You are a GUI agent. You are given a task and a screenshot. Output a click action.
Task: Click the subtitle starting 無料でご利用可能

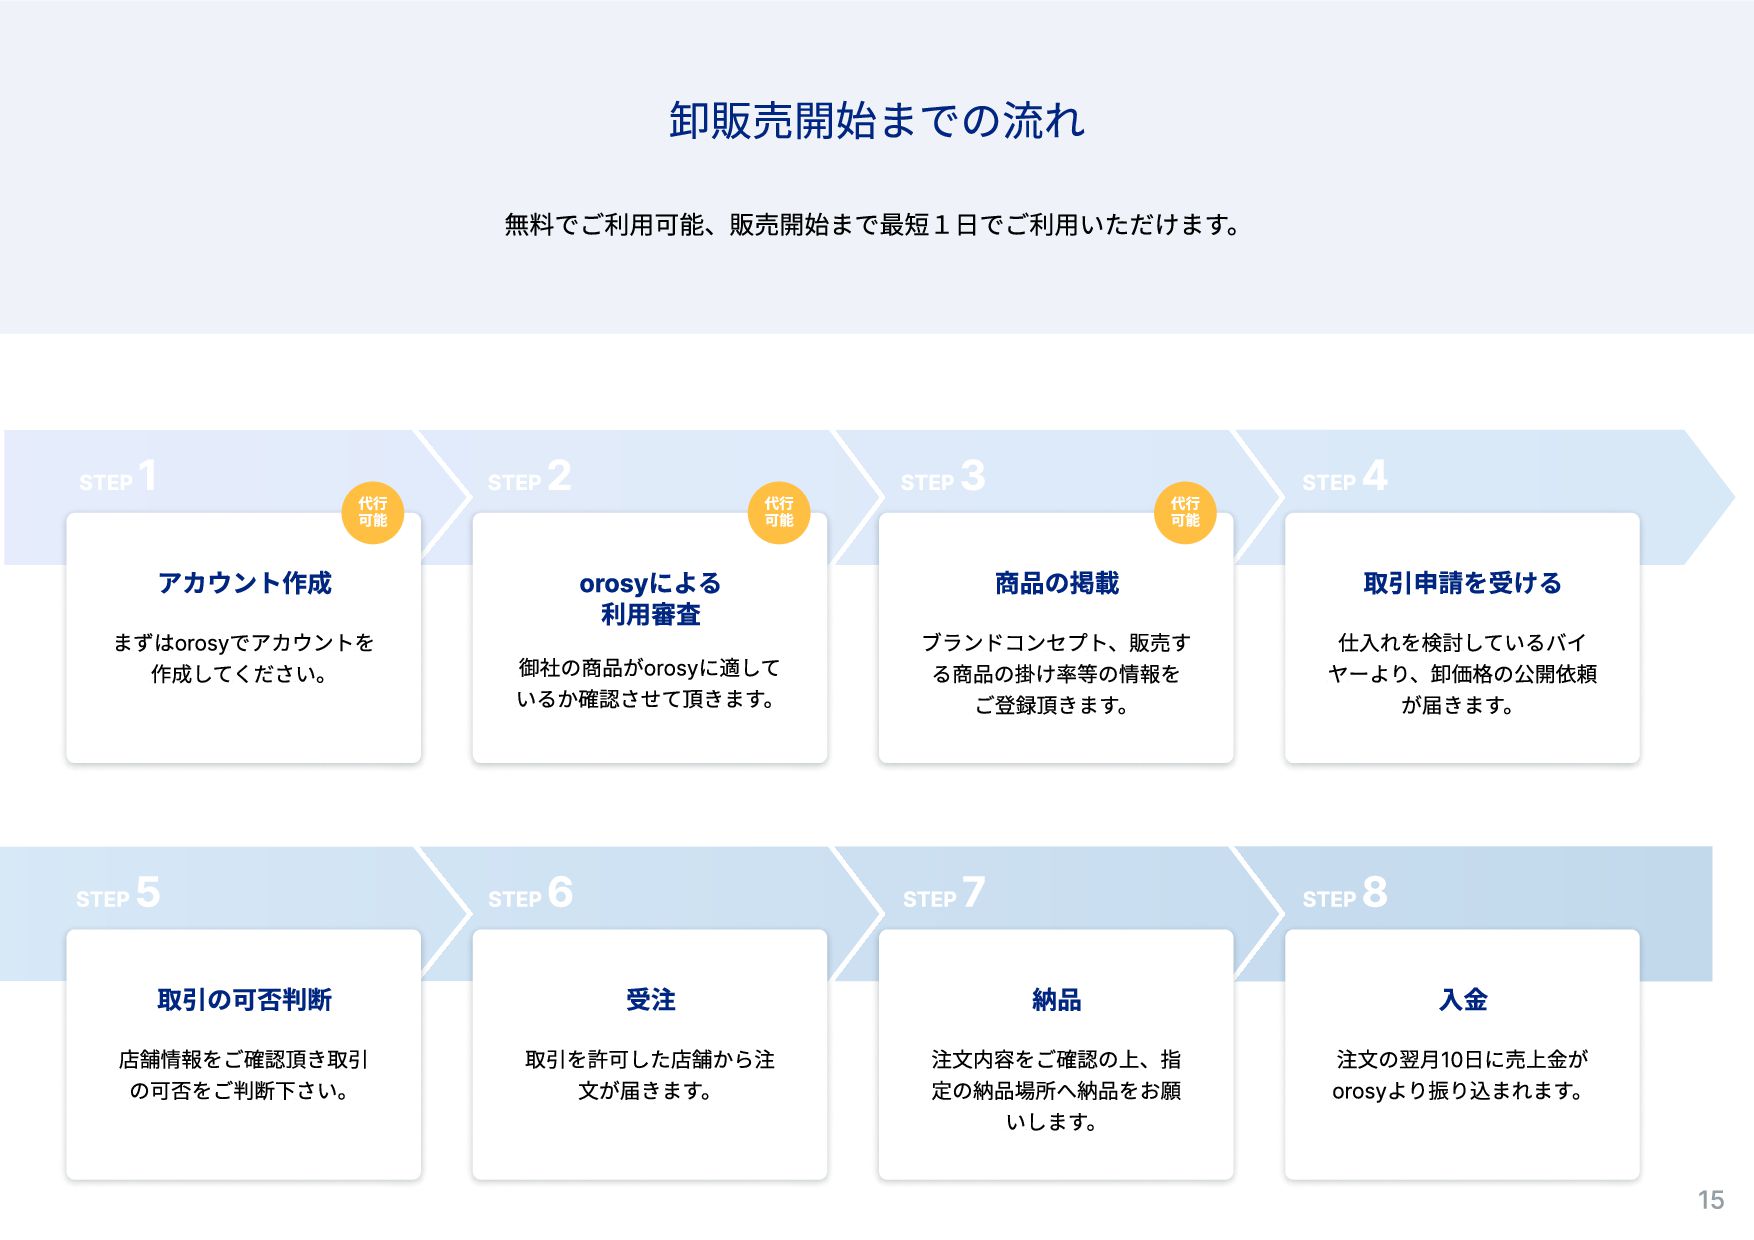point(873,225)
